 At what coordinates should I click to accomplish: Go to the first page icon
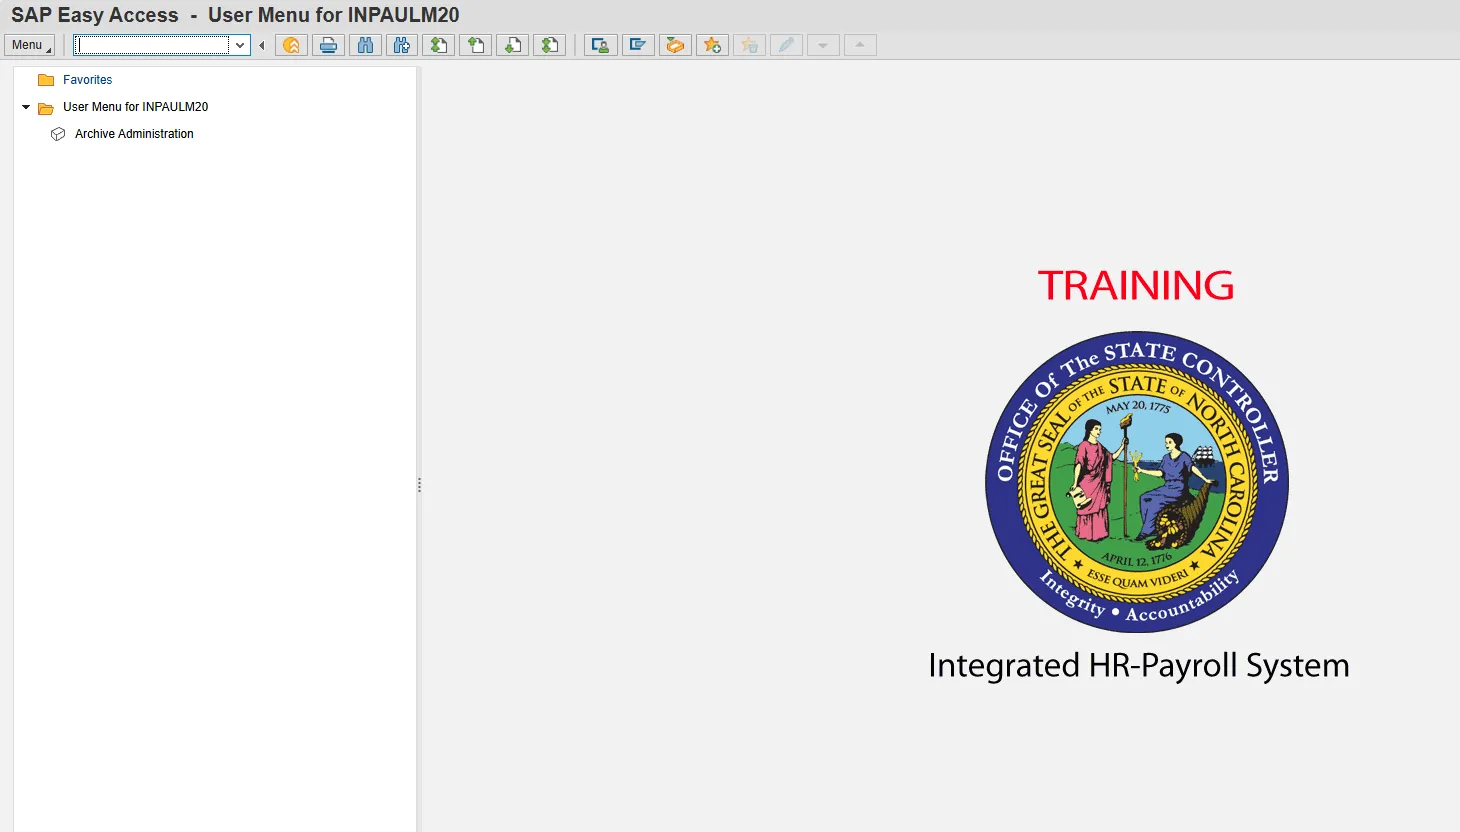438,45
